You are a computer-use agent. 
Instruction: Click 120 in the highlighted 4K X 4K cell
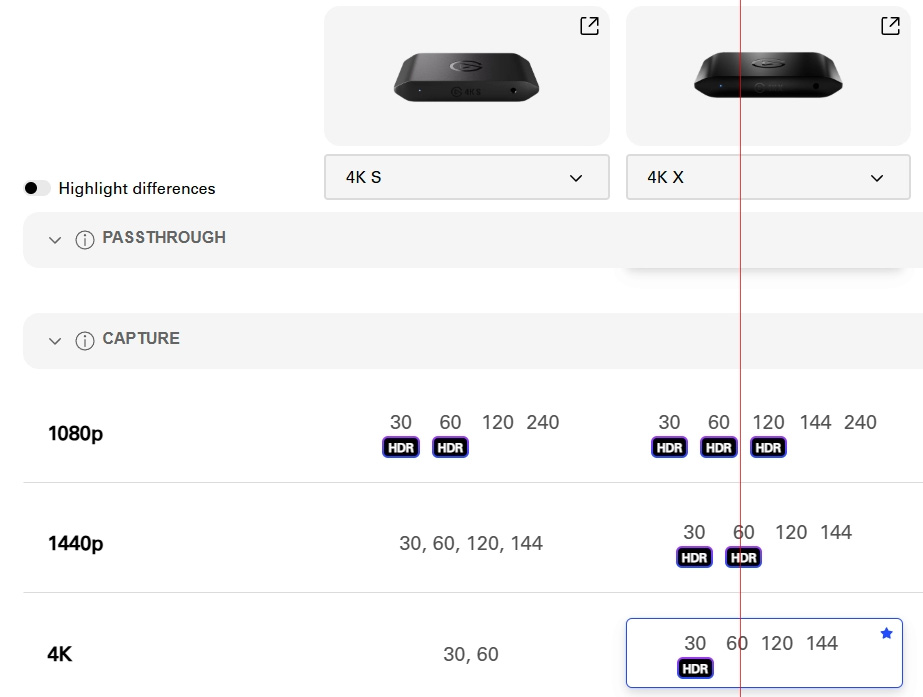tap(777, 643)
